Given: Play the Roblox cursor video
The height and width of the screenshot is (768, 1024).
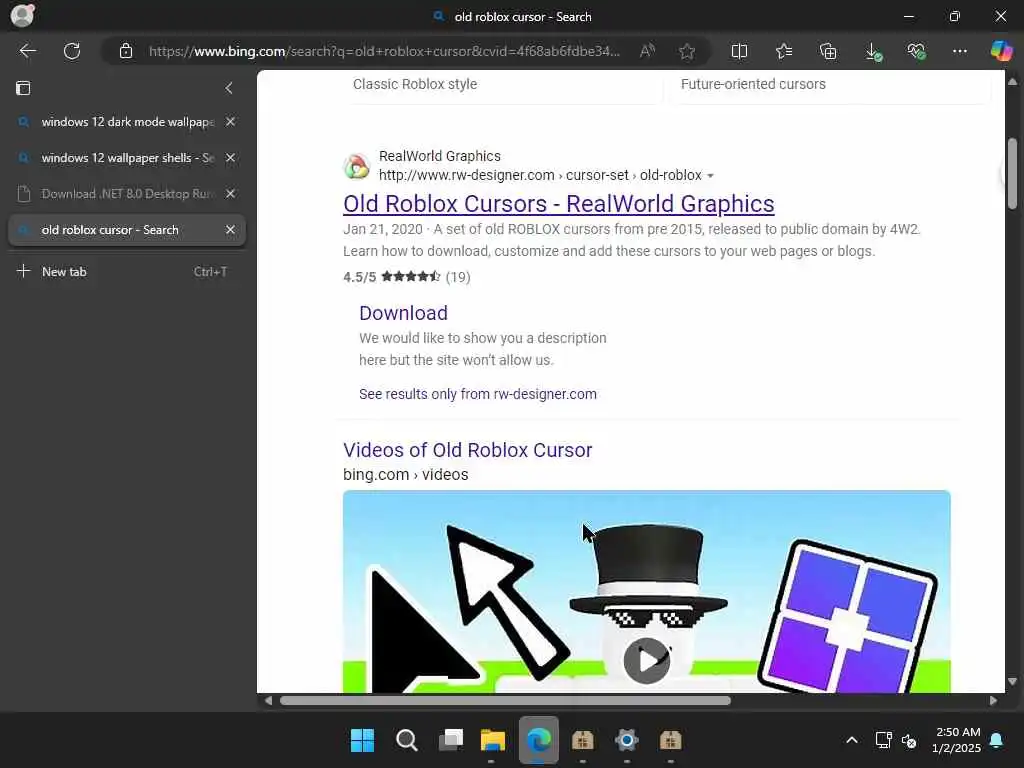Looking at the screenshot, I should (x=647, y=660).
